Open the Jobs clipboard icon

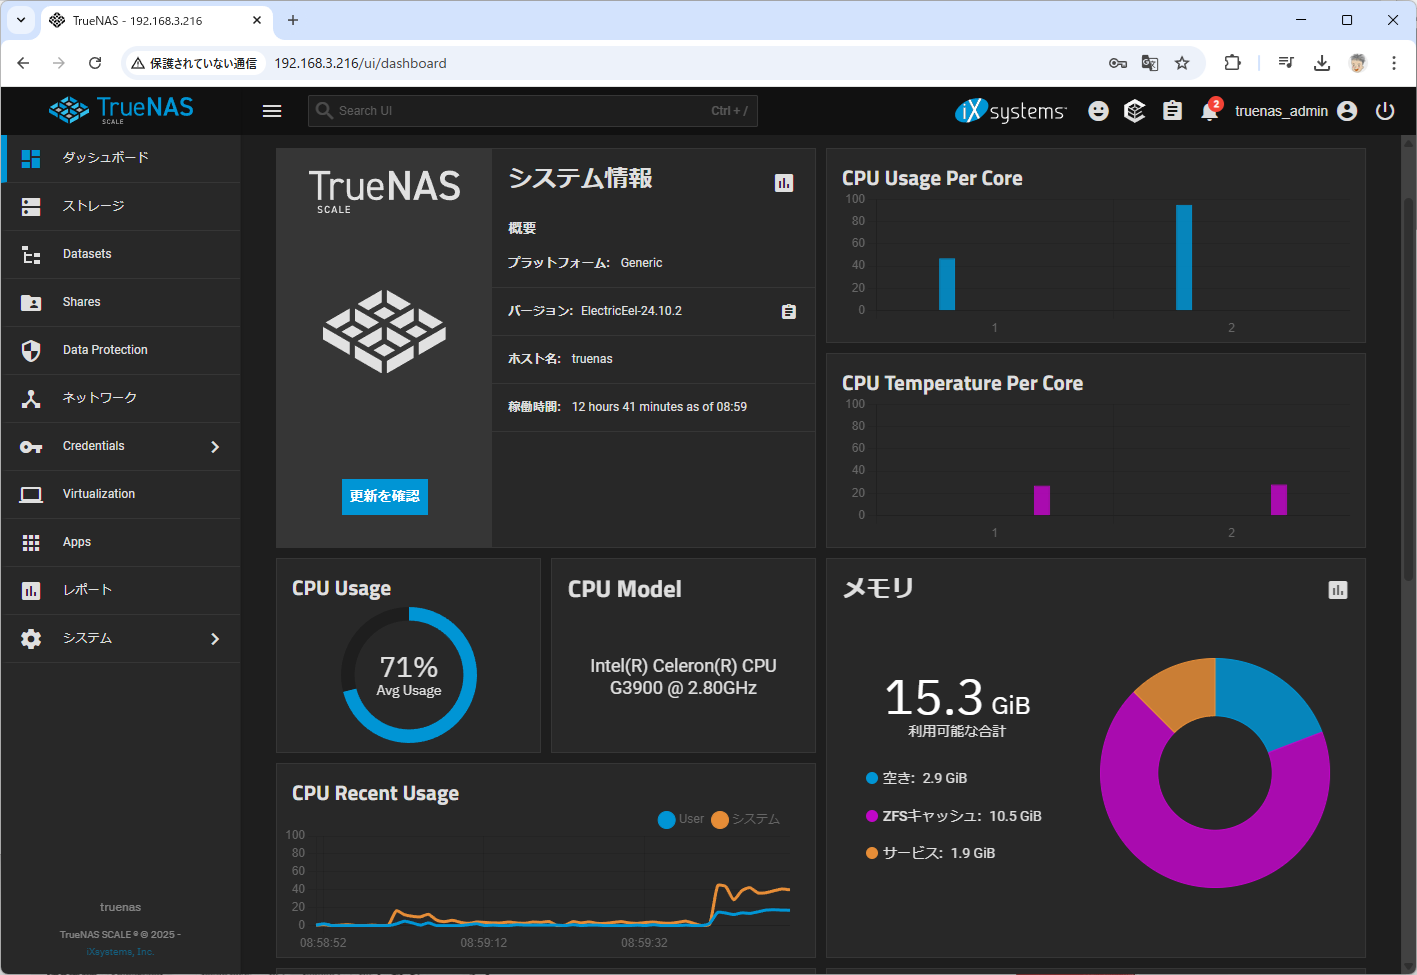1172,111
